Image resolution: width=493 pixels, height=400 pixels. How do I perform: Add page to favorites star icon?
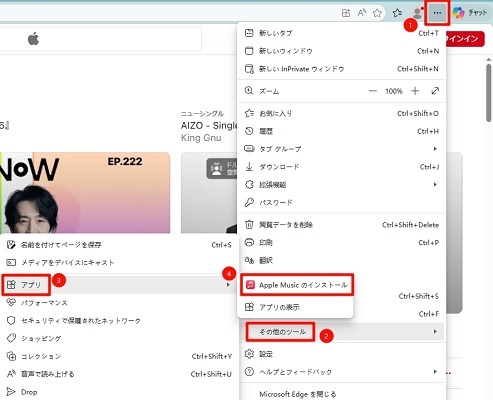[x=377, y=13]
